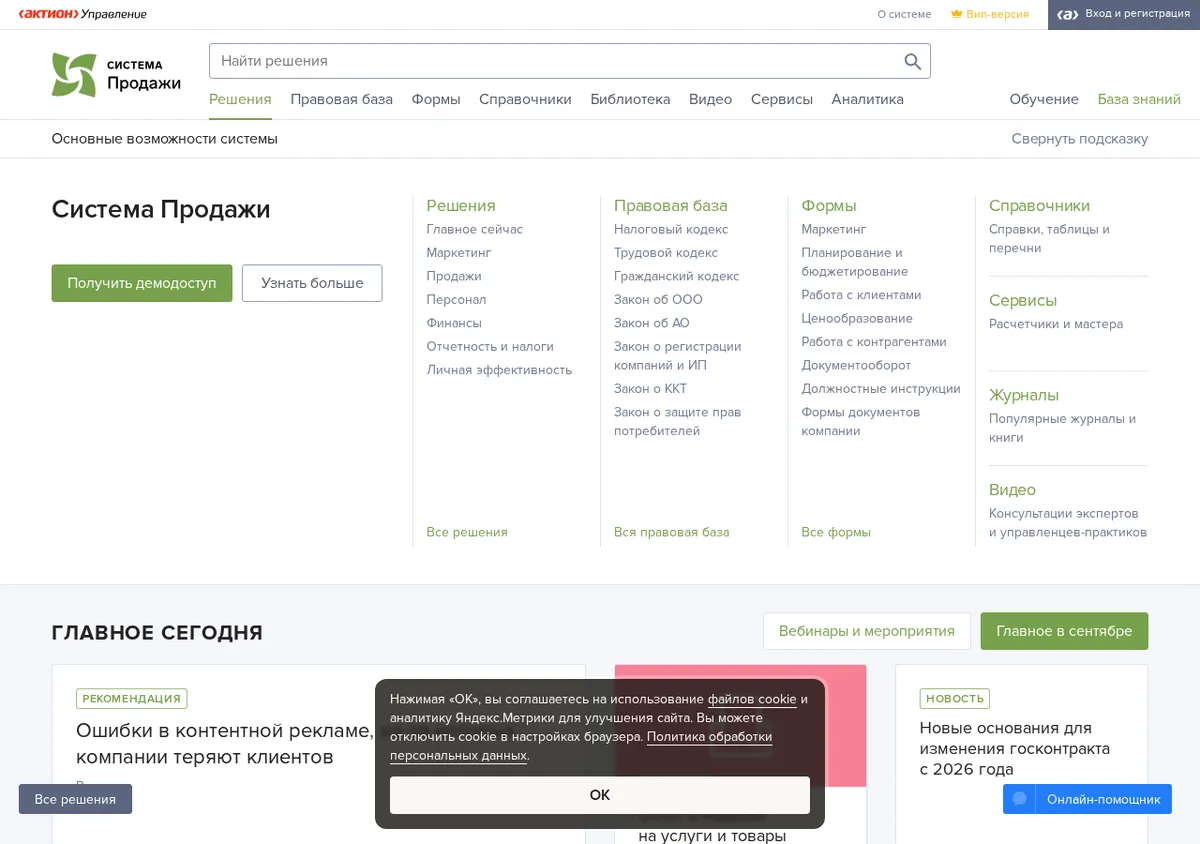Click the Вебинары и мероприятия button

pos(867,631)
